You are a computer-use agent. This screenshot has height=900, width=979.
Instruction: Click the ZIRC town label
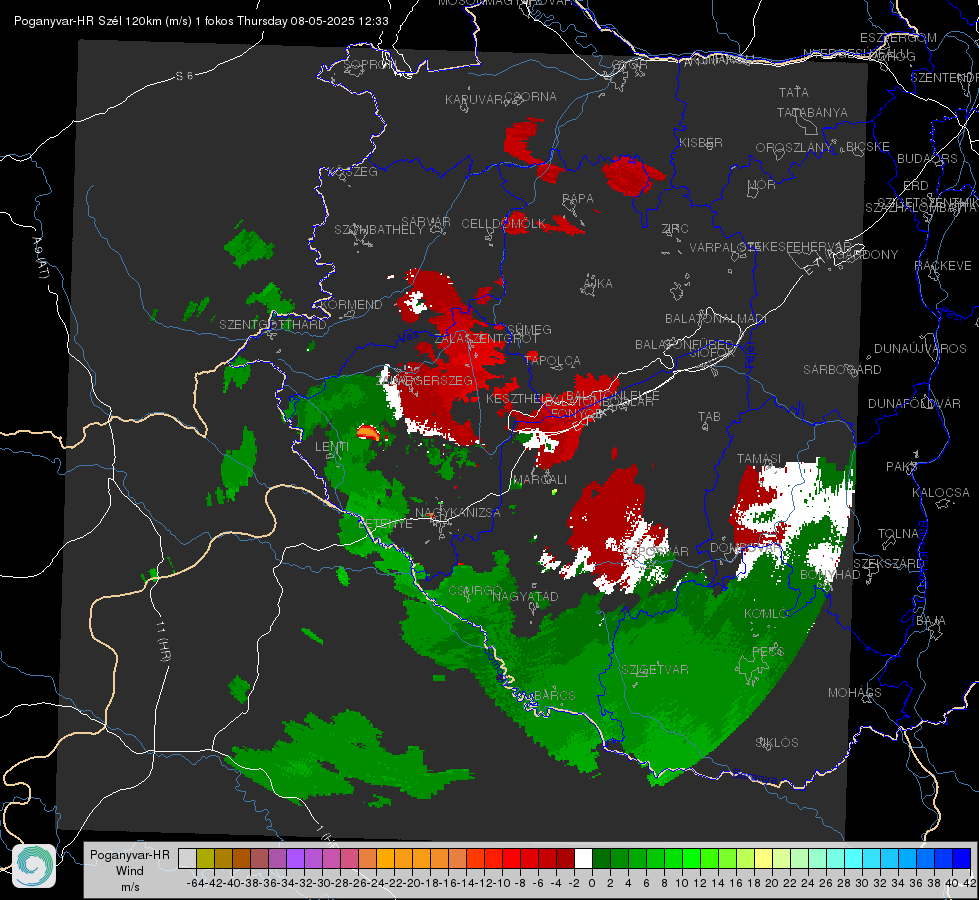[675, 229]
